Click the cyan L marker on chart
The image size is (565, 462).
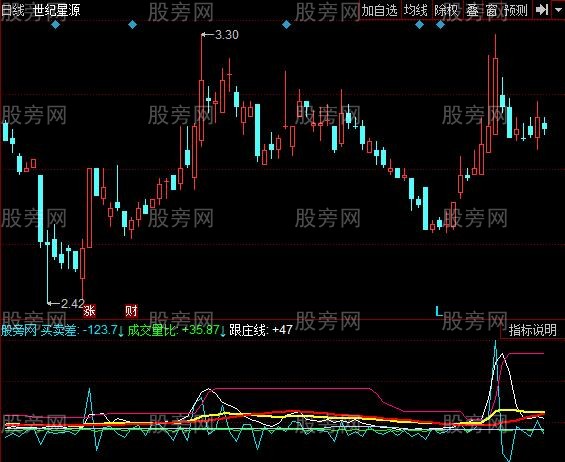pos(439,311)
